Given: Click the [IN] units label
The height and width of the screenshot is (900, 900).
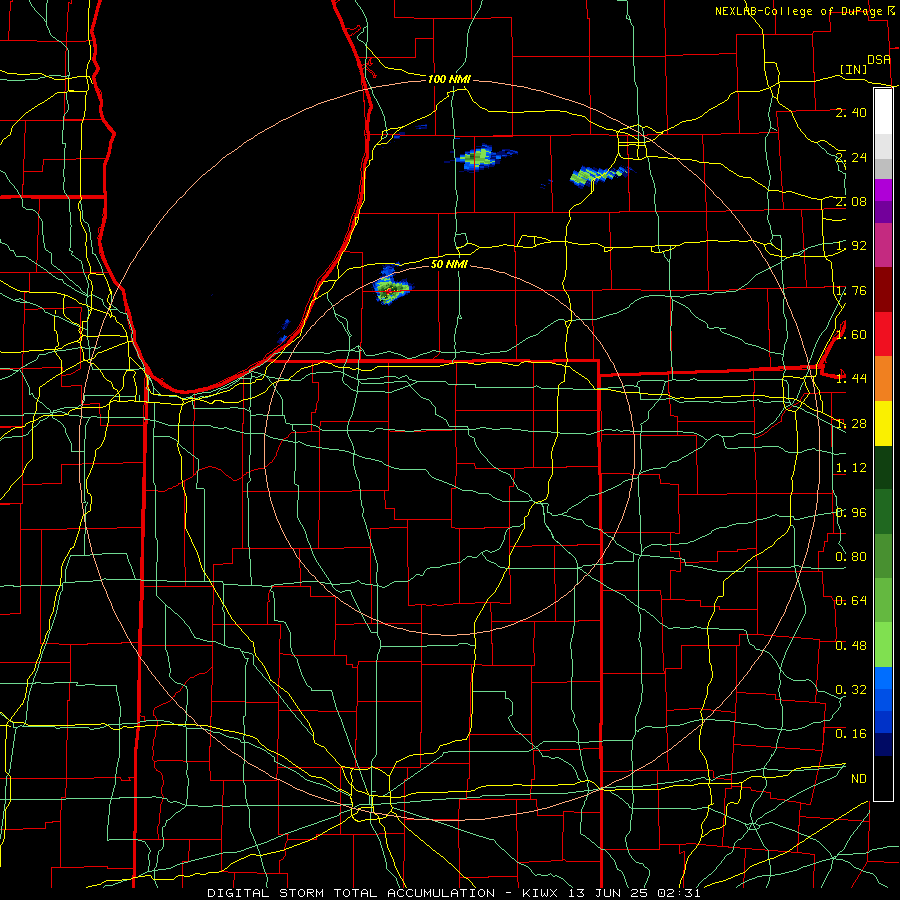Looking at the screenshot, I should 854,69.
